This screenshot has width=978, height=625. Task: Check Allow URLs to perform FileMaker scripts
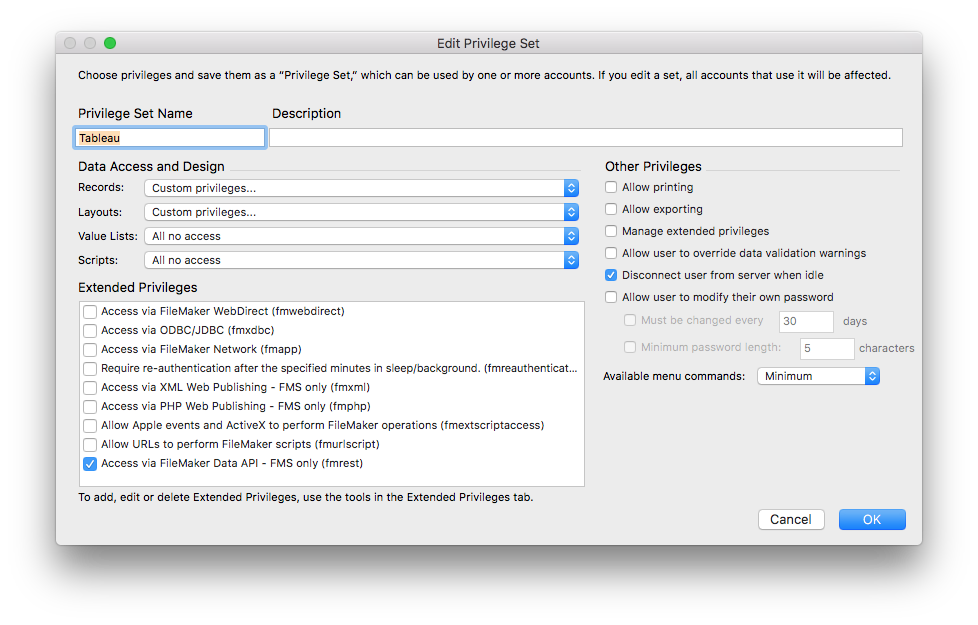90,445
